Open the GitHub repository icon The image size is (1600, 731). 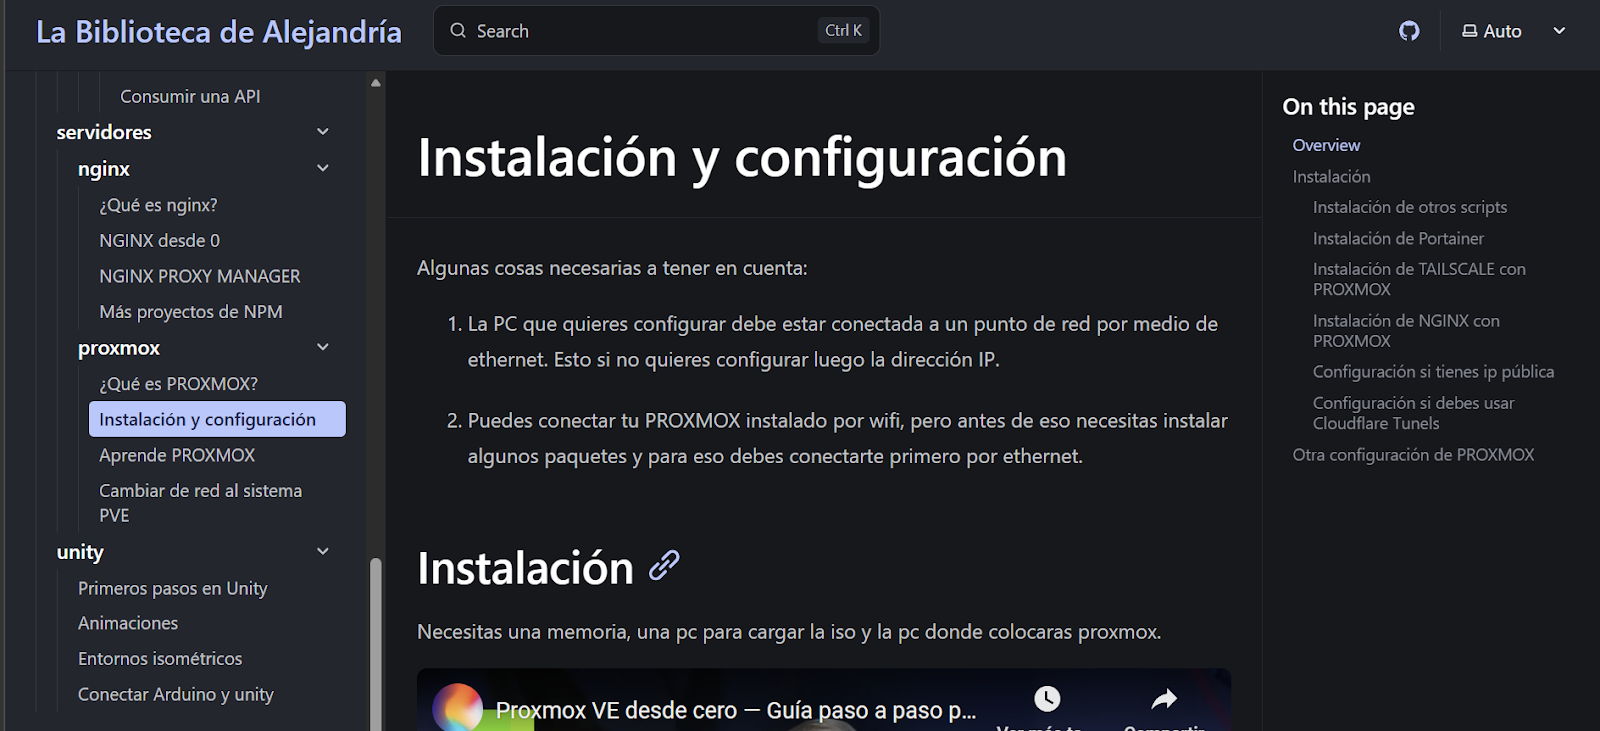pyautogui.click(x=1409, y=31)
